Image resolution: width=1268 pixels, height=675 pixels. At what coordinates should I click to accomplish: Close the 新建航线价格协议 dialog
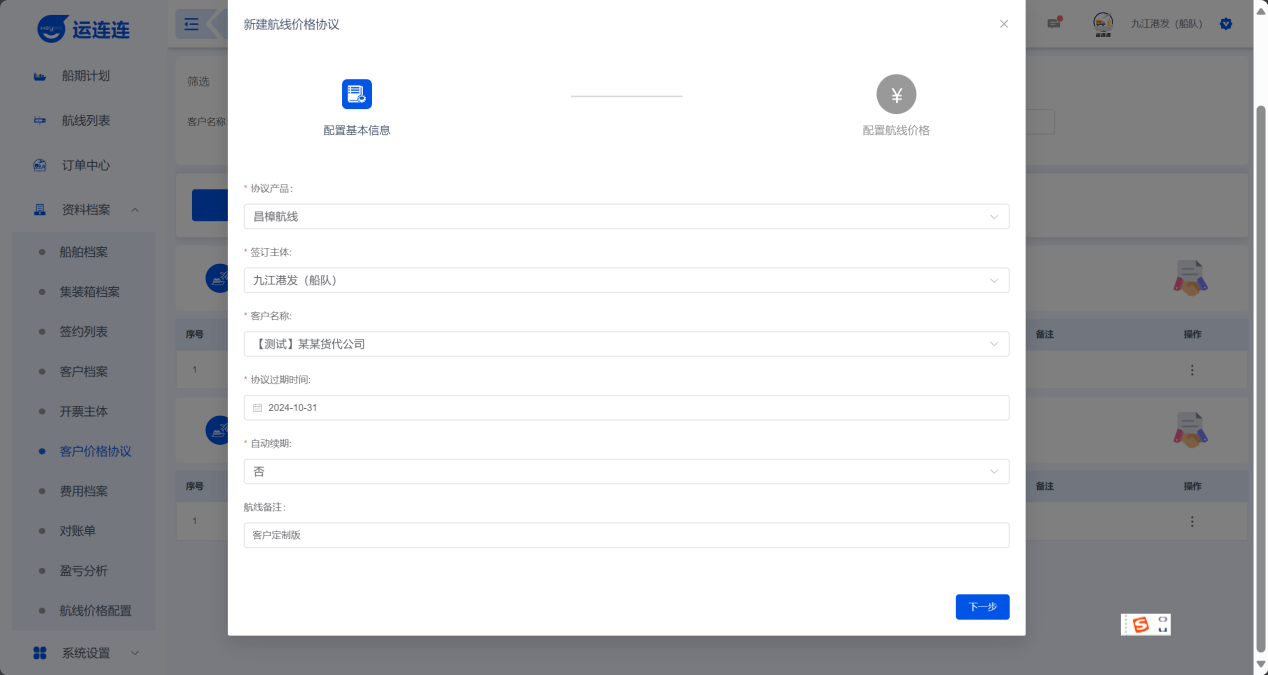pyautogui.click(x=1004, y=24)
